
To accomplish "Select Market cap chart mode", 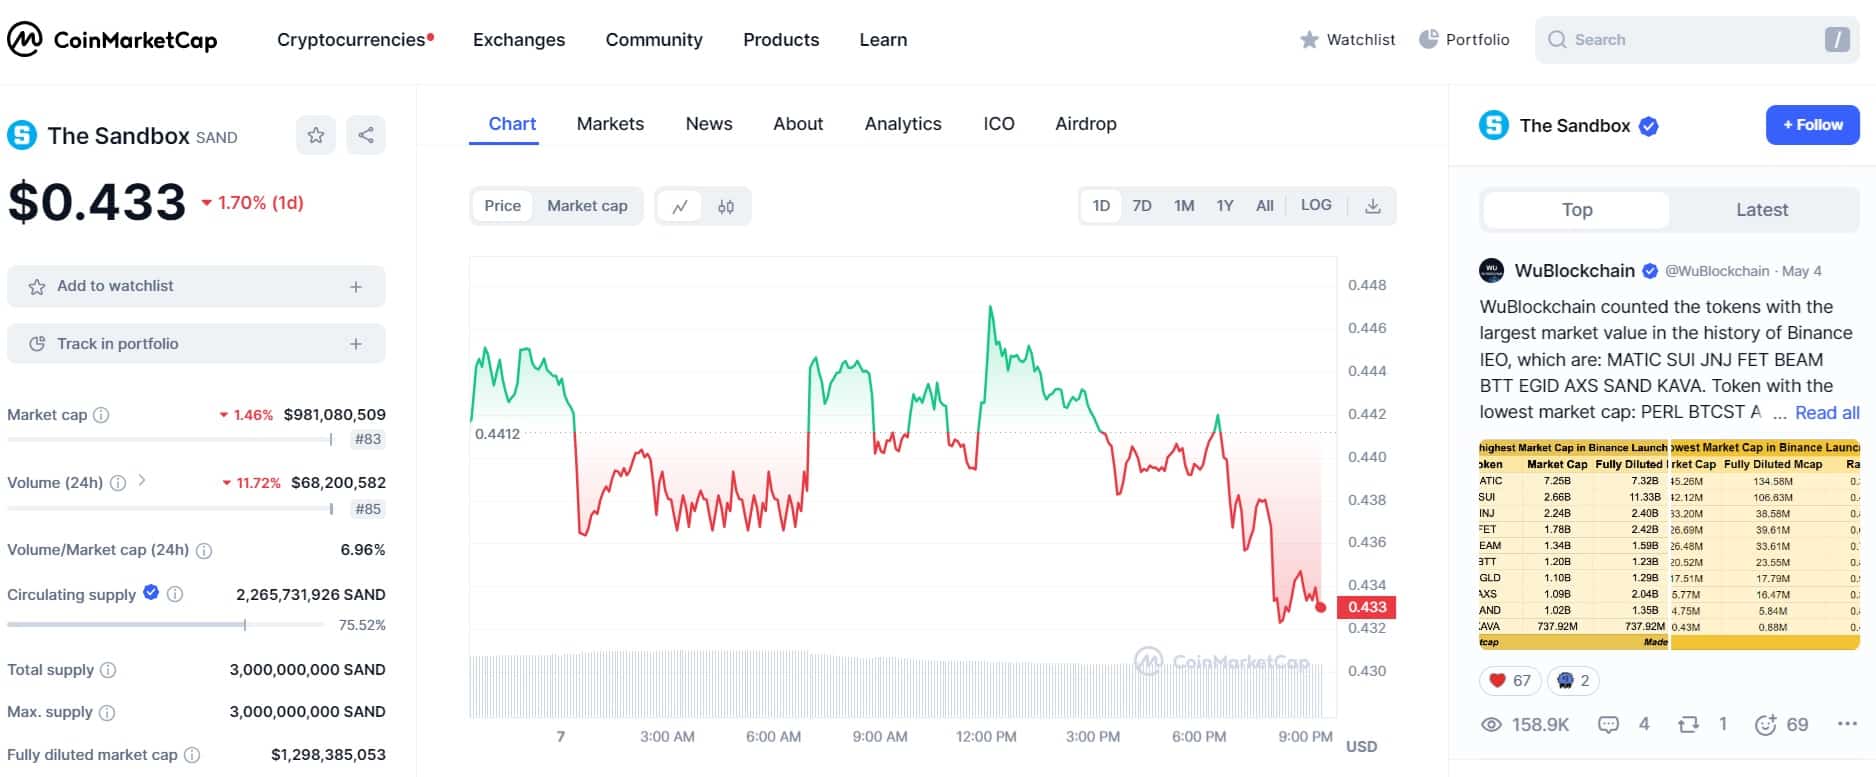I will (587, 206).
